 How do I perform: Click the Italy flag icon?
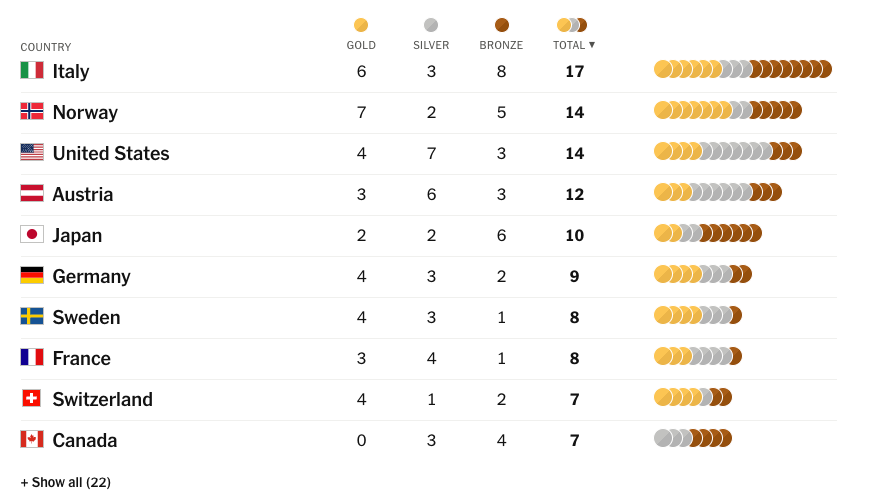(32, 70)
